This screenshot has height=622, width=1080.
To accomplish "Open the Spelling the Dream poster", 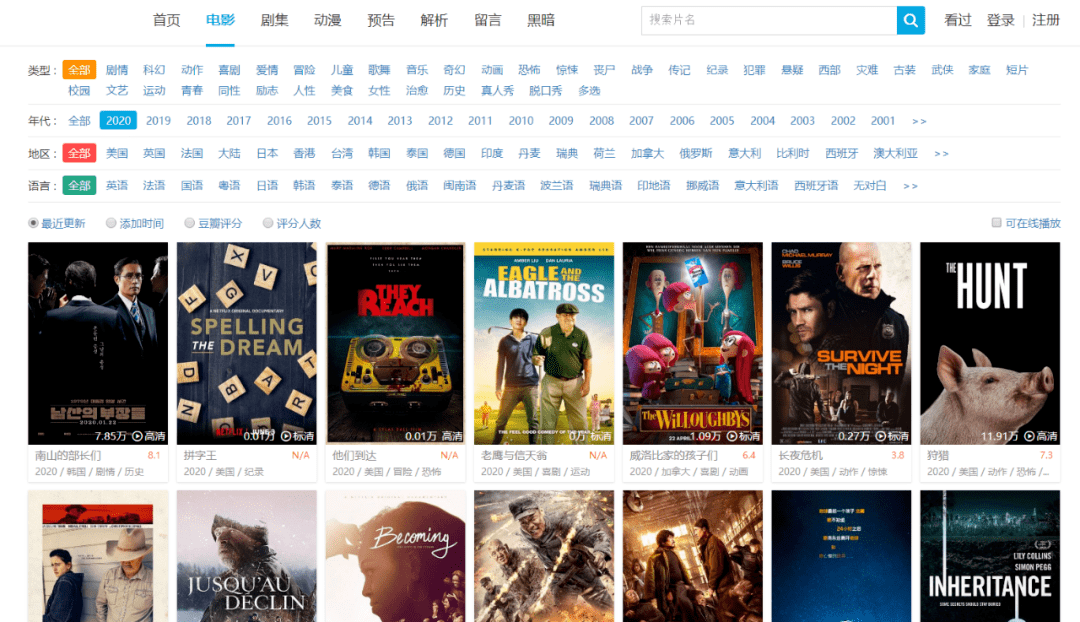I will [247, 343].
